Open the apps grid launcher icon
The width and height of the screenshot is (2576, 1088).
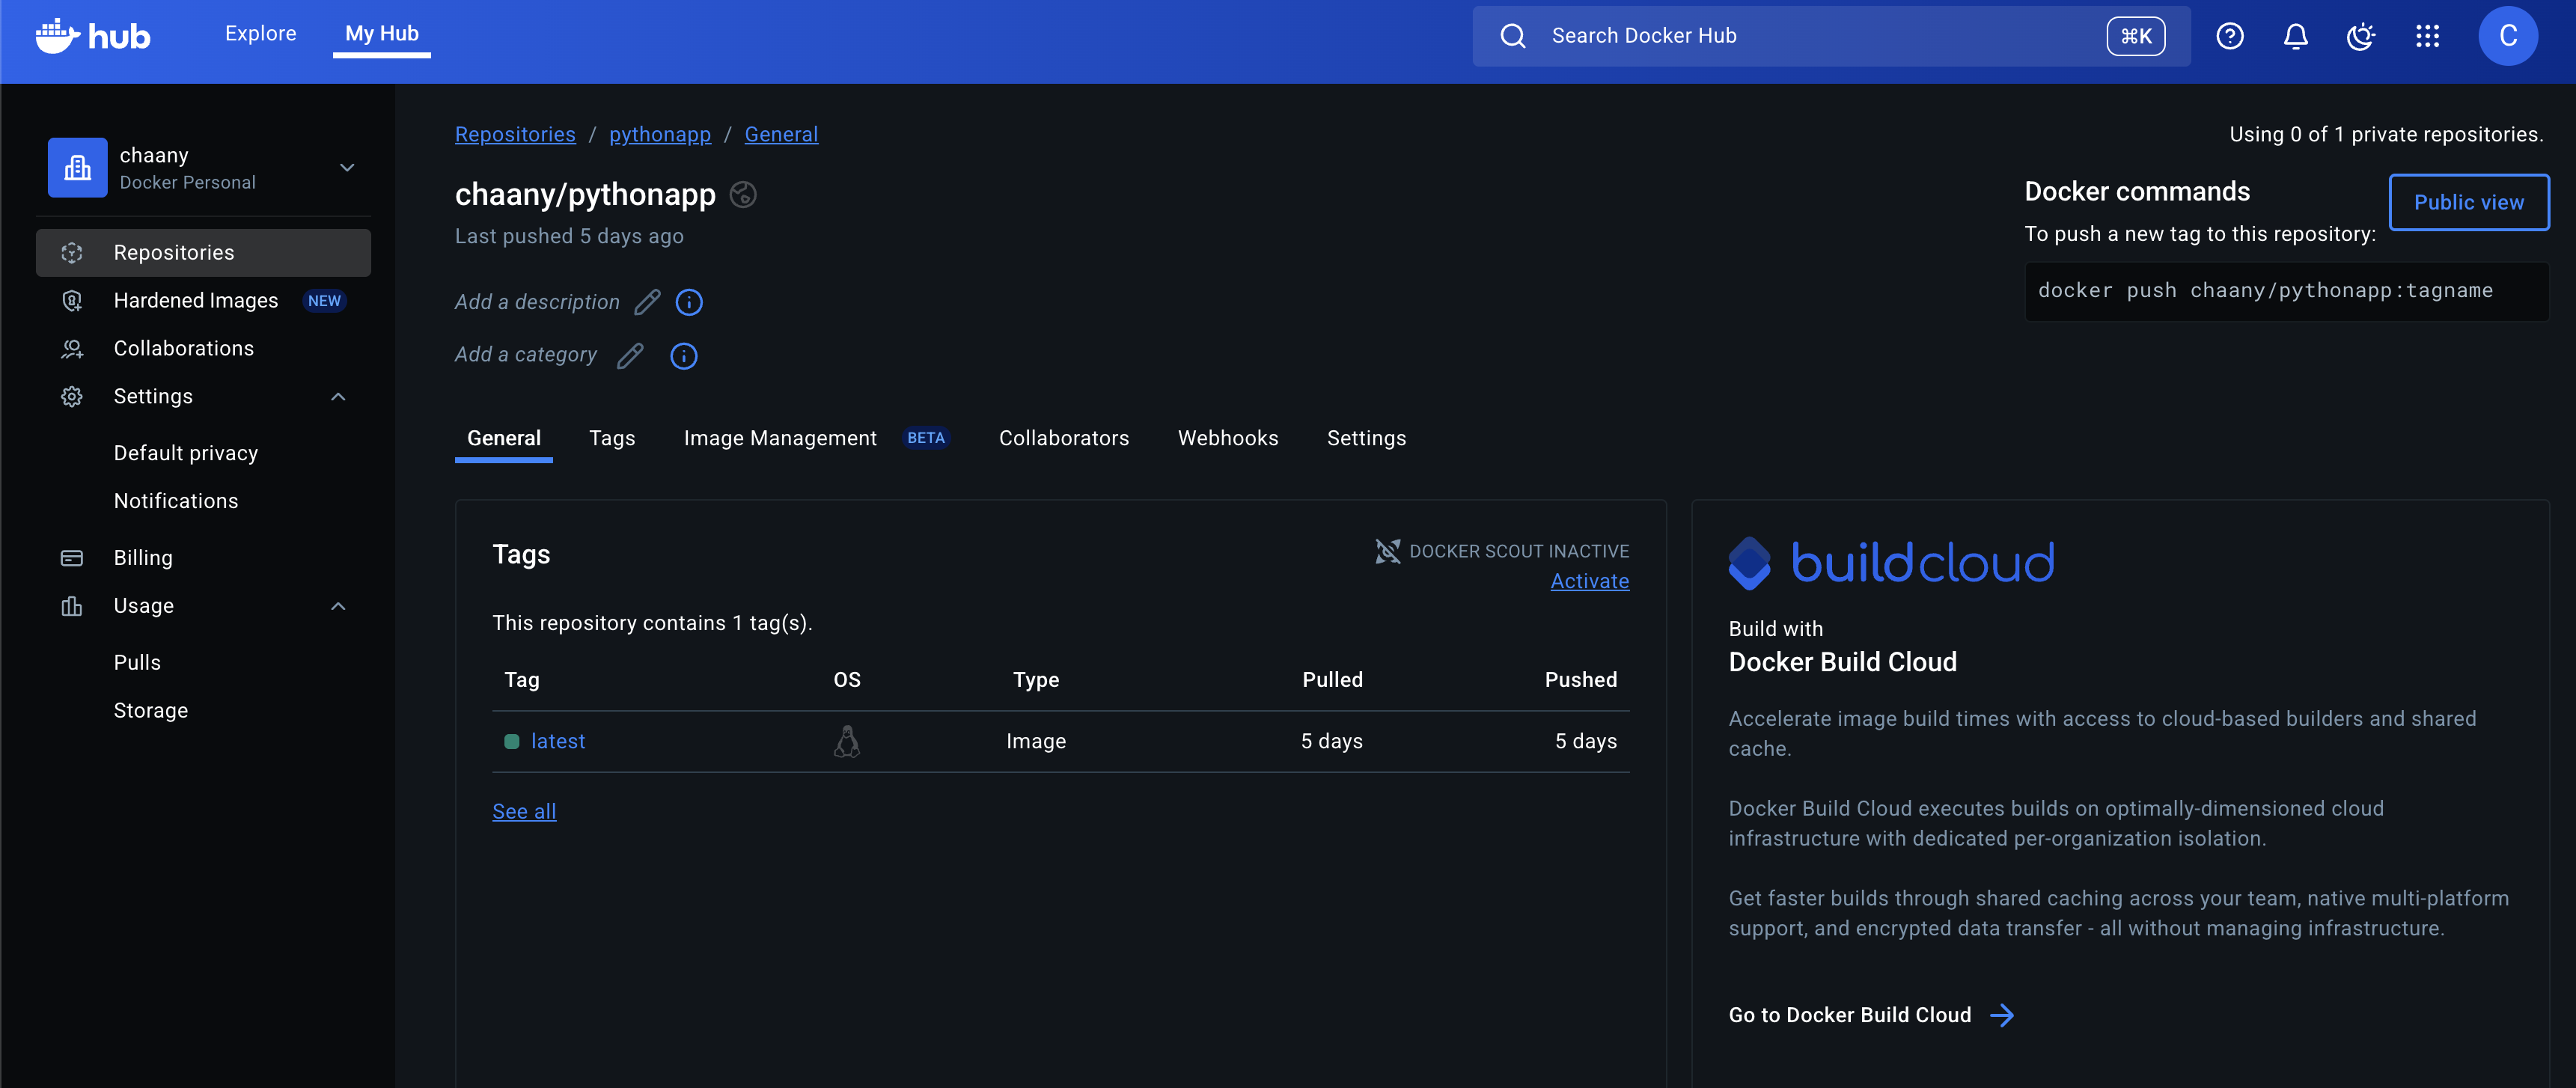click(2427, 37)
